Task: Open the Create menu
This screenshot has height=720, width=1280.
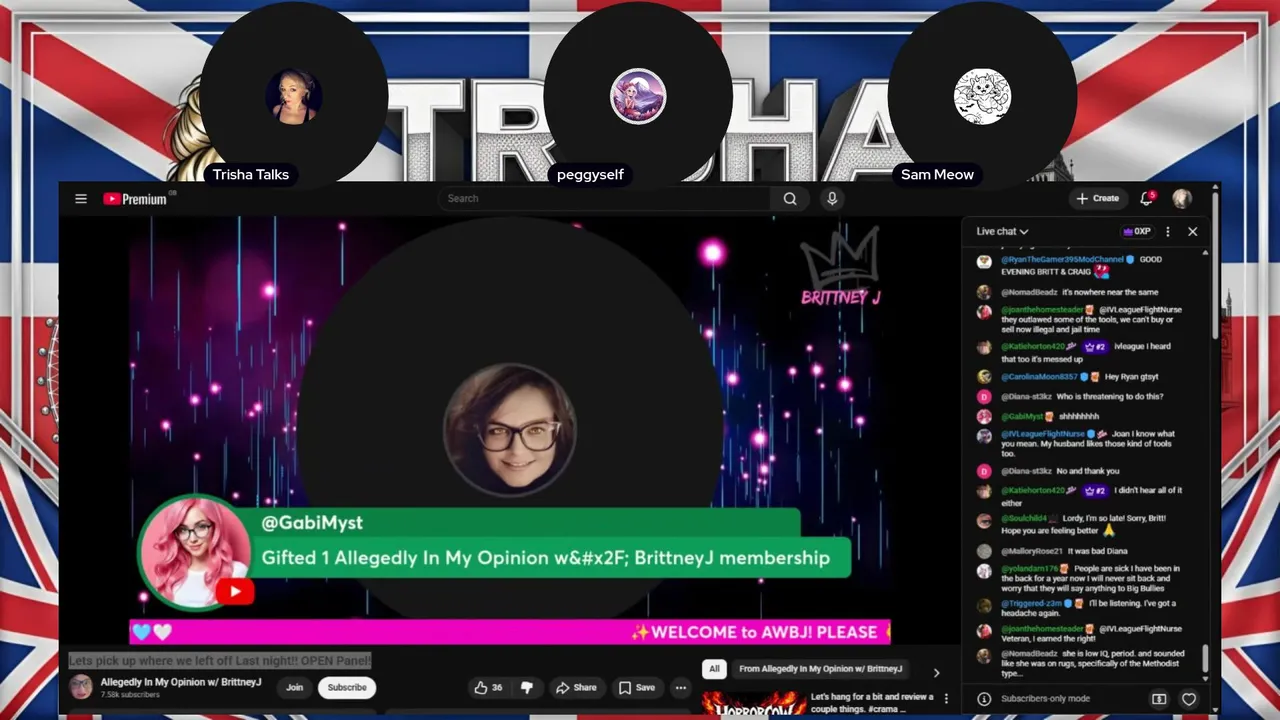Action: [1098, 199]
